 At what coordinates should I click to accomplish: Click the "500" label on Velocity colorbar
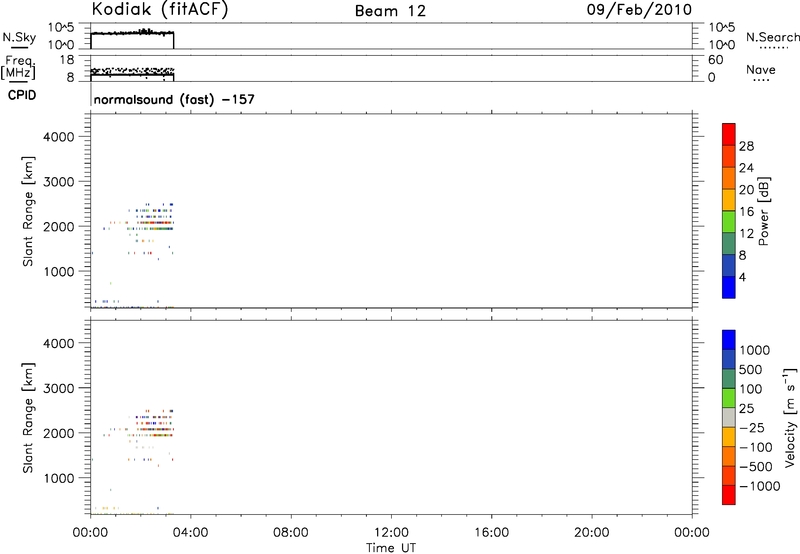pyautogui.click(x=750, y=369)
